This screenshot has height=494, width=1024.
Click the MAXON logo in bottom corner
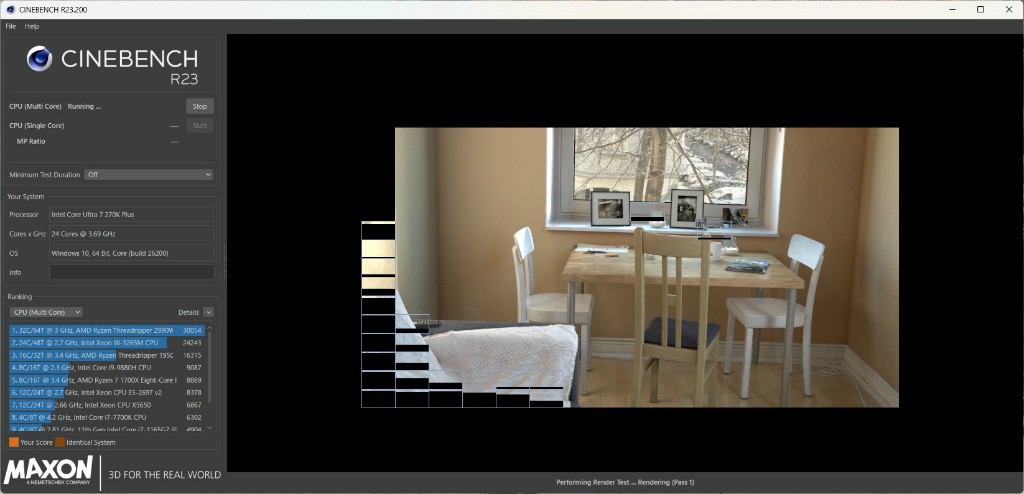point(49,472)
